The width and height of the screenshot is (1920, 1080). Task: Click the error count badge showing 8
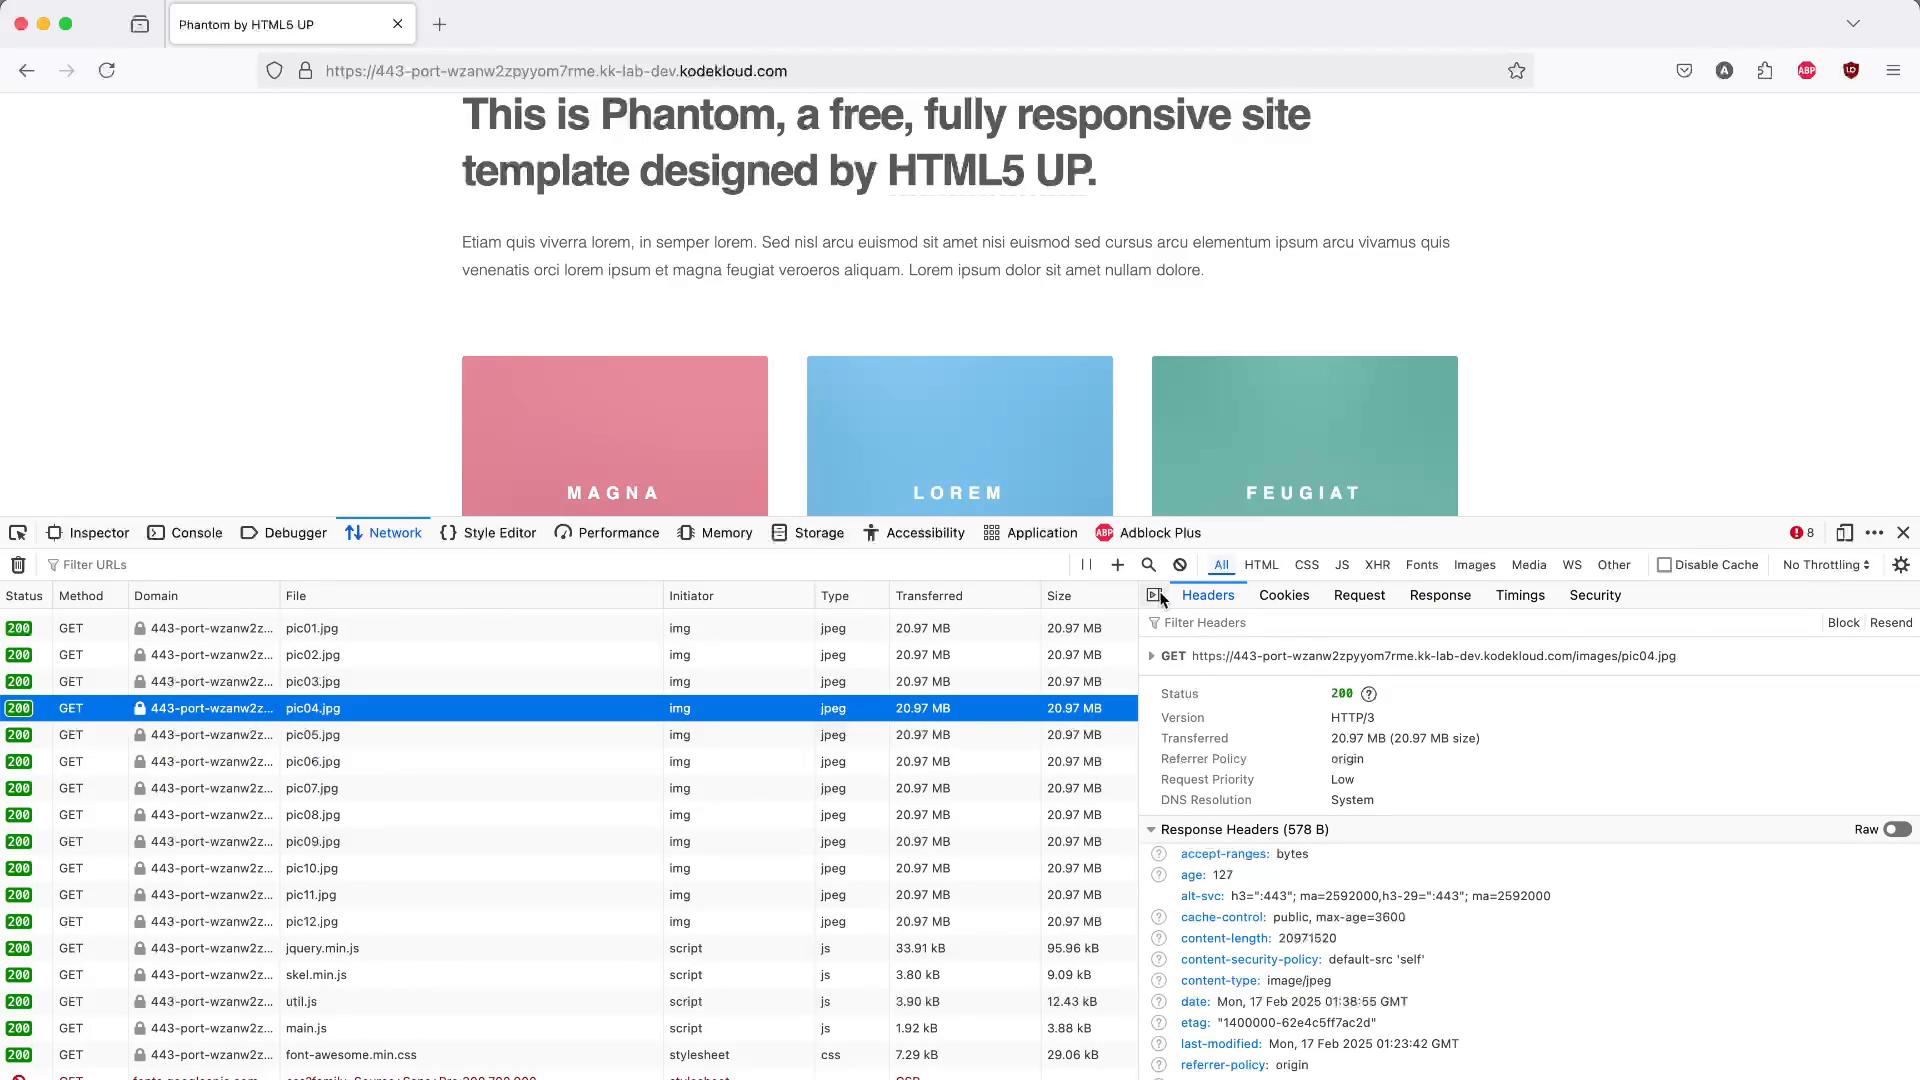tap(1802, 533)
